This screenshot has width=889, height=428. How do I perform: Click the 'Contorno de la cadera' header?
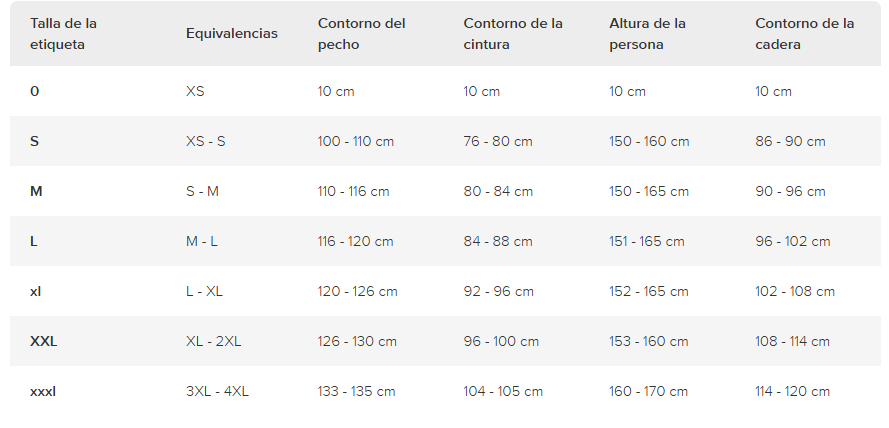click(x=805, y=34)
